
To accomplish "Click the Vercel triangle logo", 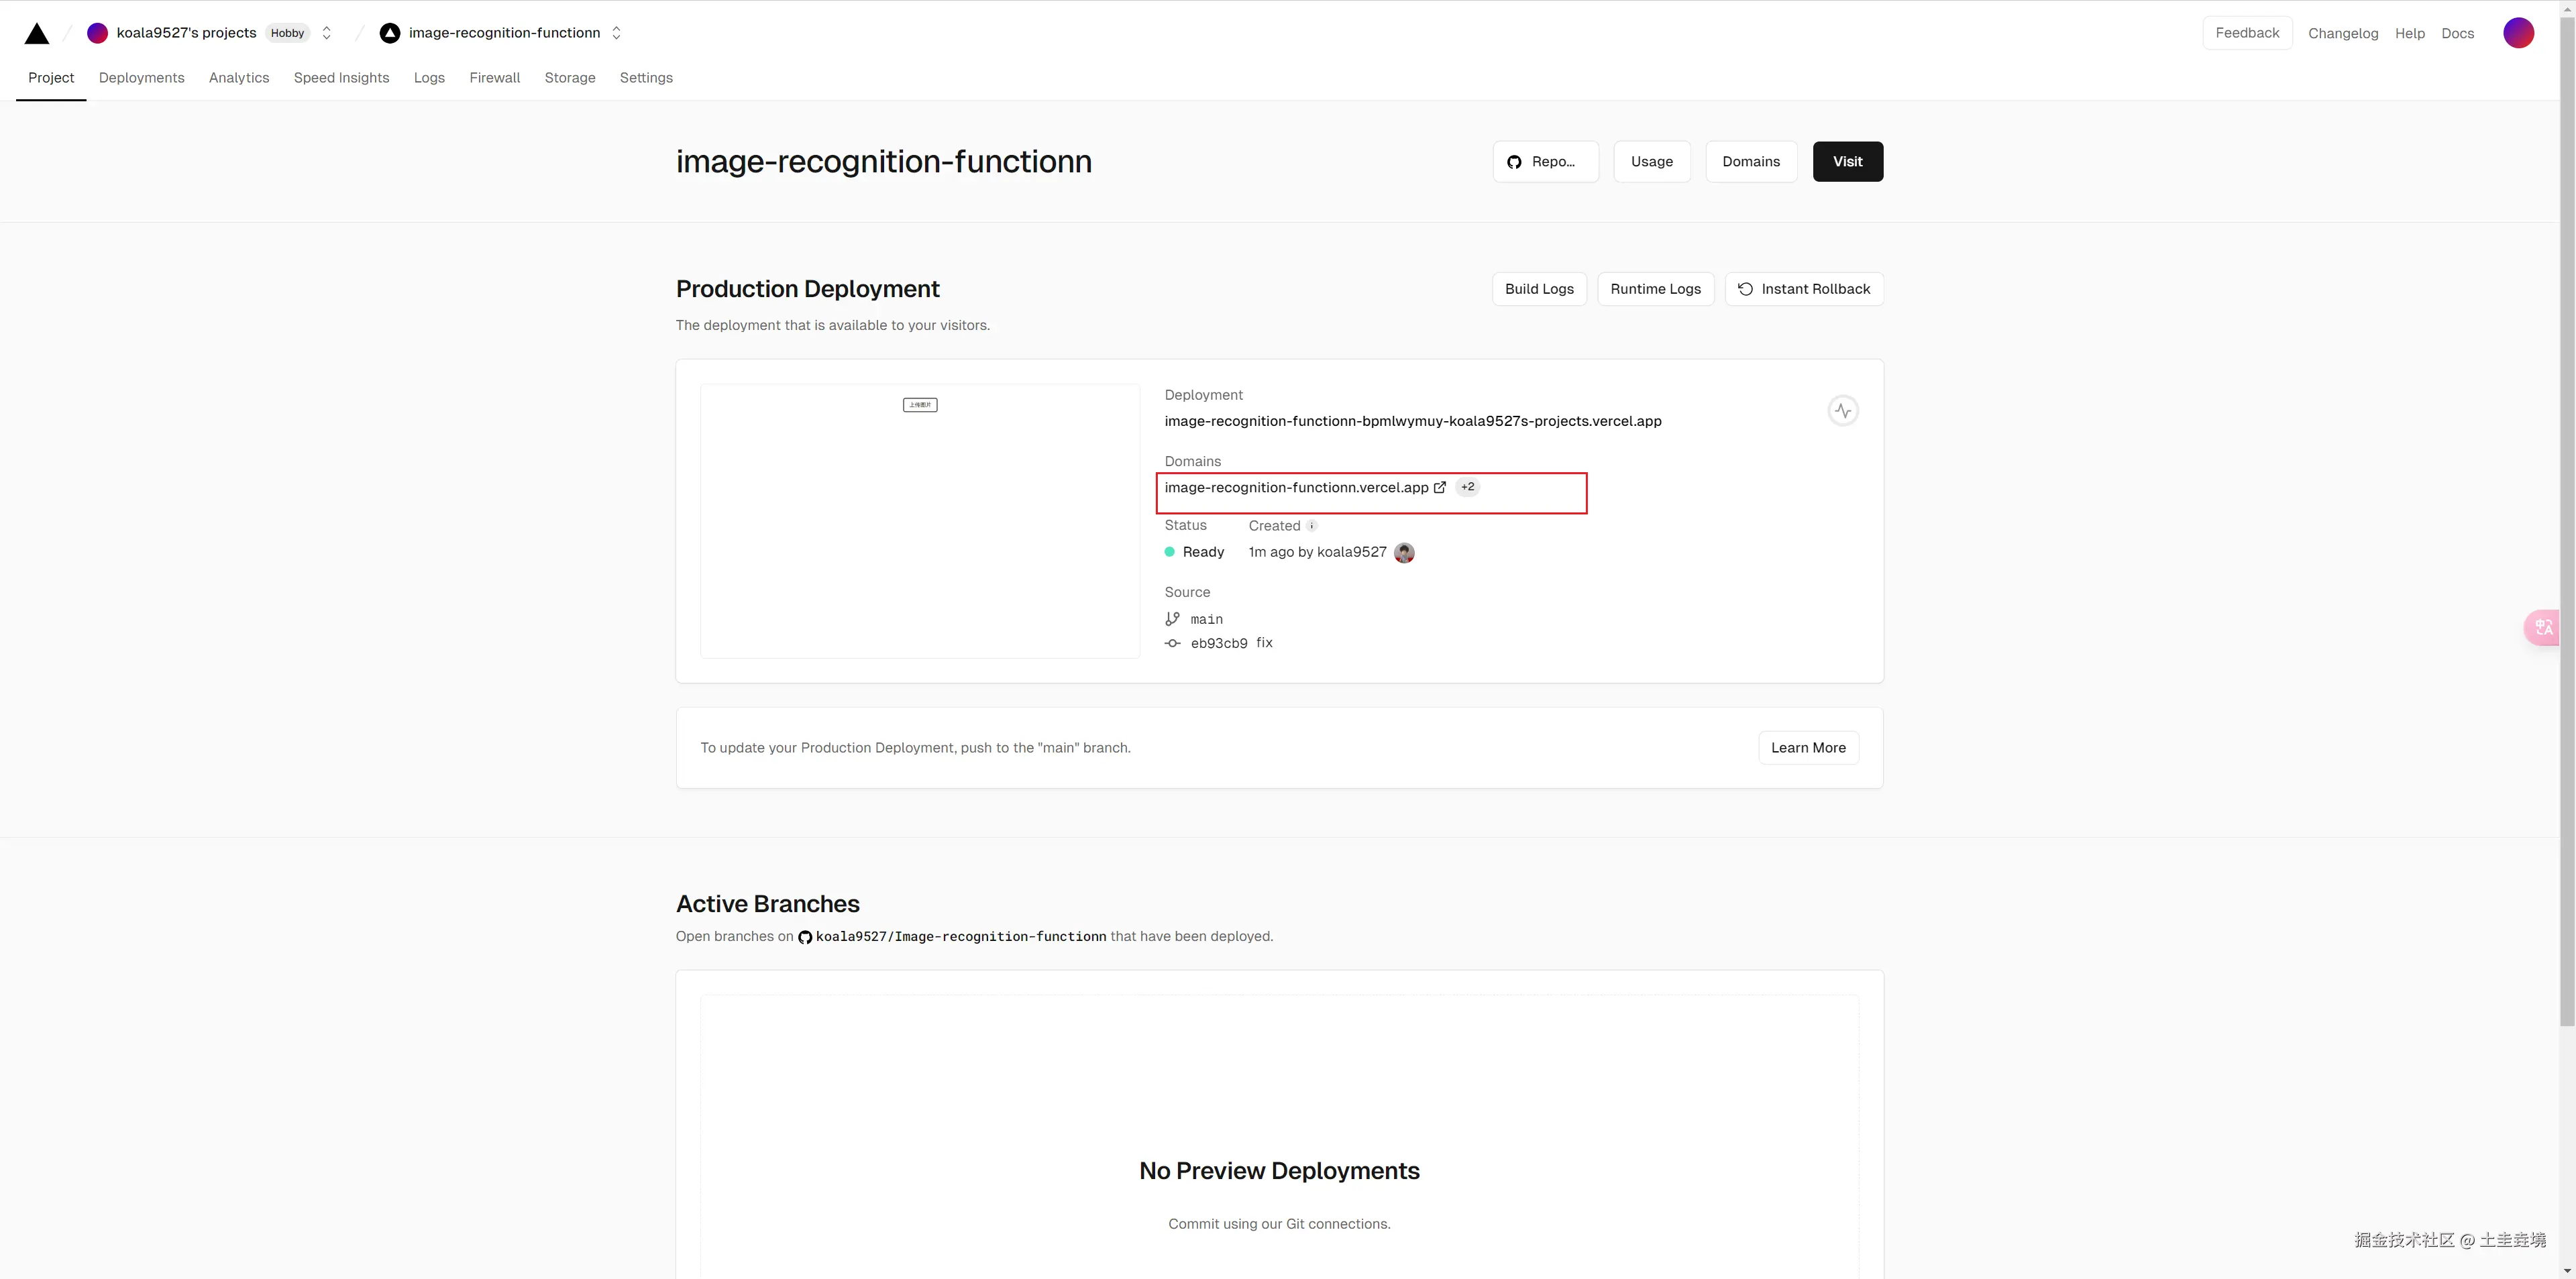I will point(37,34).
